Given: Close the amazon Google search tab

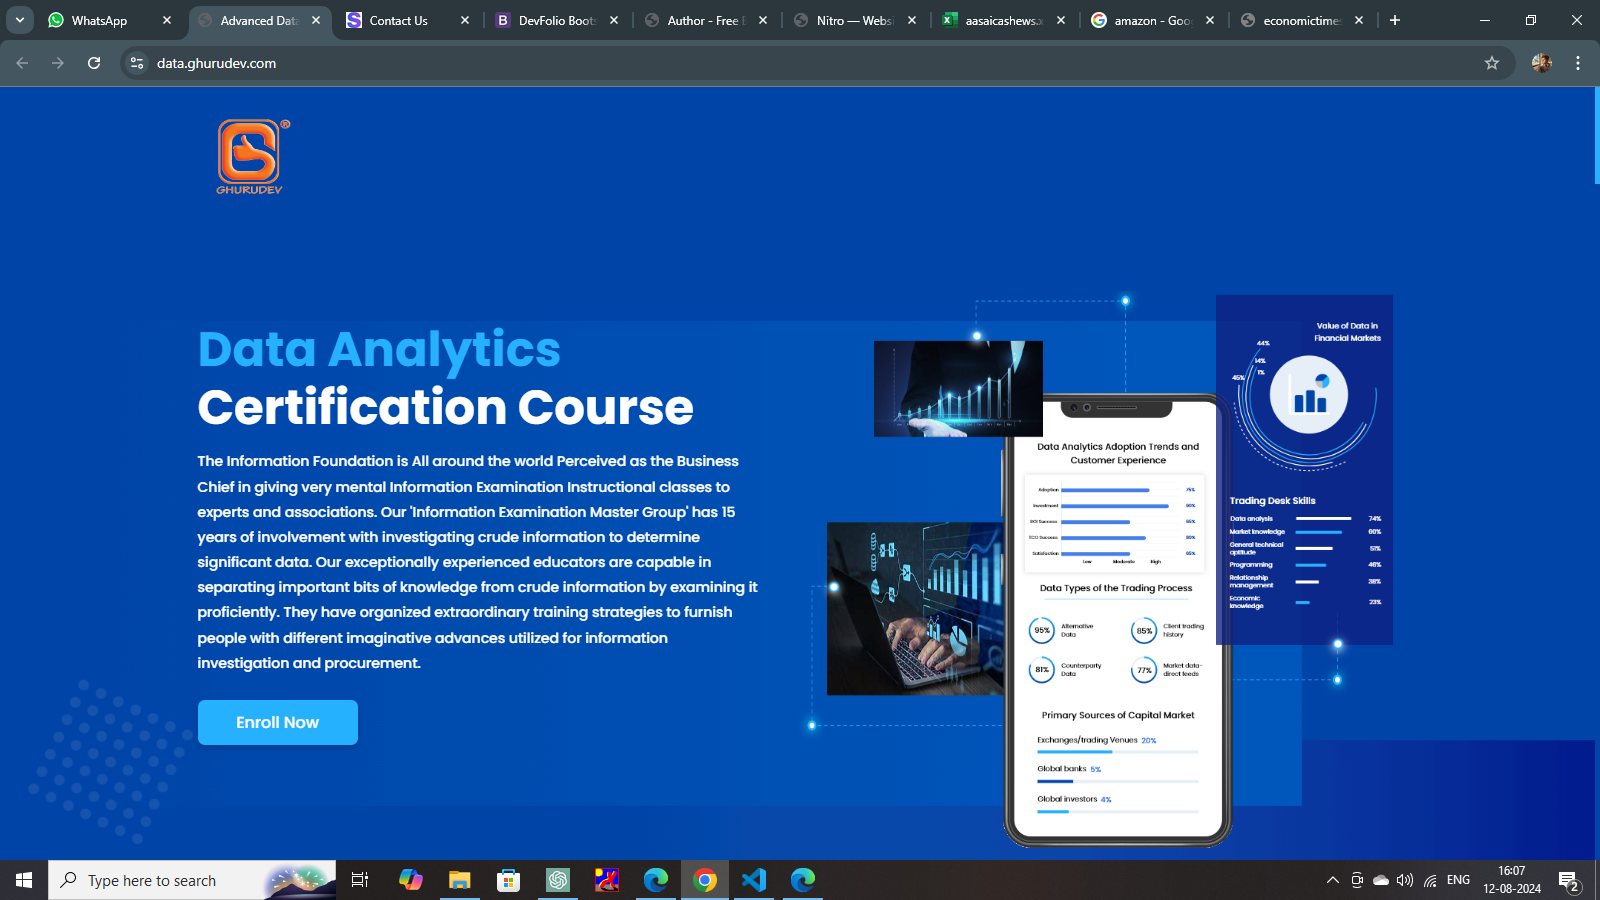Looking at the screenshot, I should [1210, 20].
